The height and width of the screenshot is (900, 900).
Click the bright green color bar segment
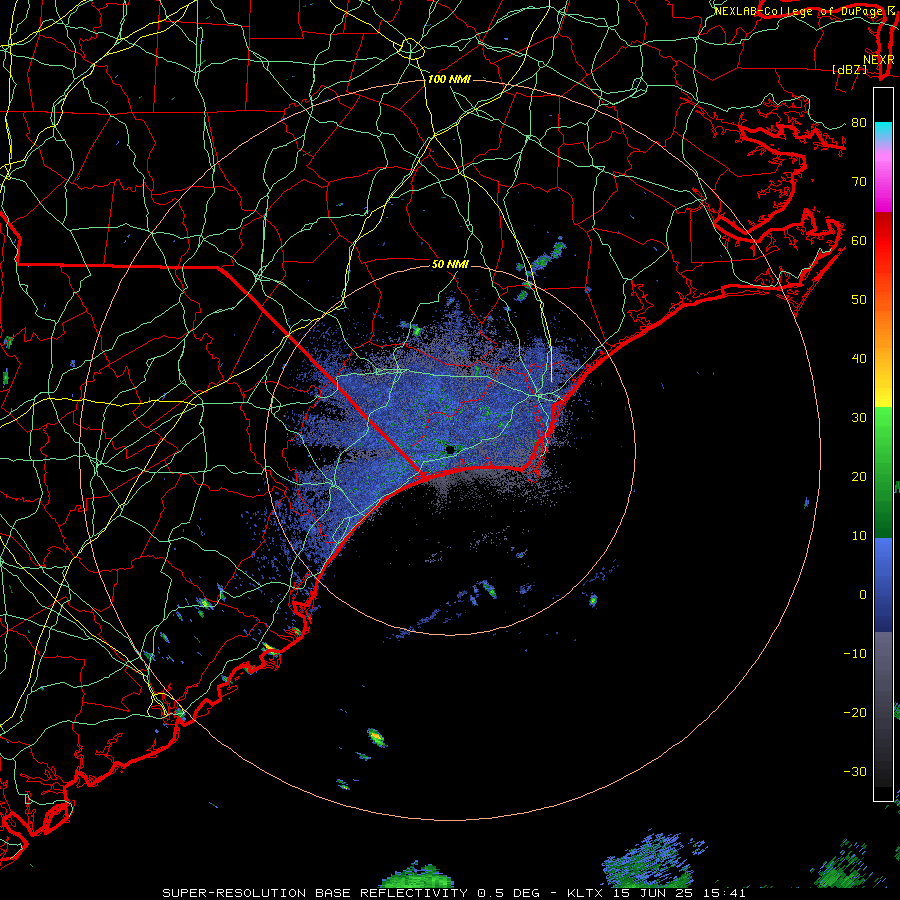point(883,428)
